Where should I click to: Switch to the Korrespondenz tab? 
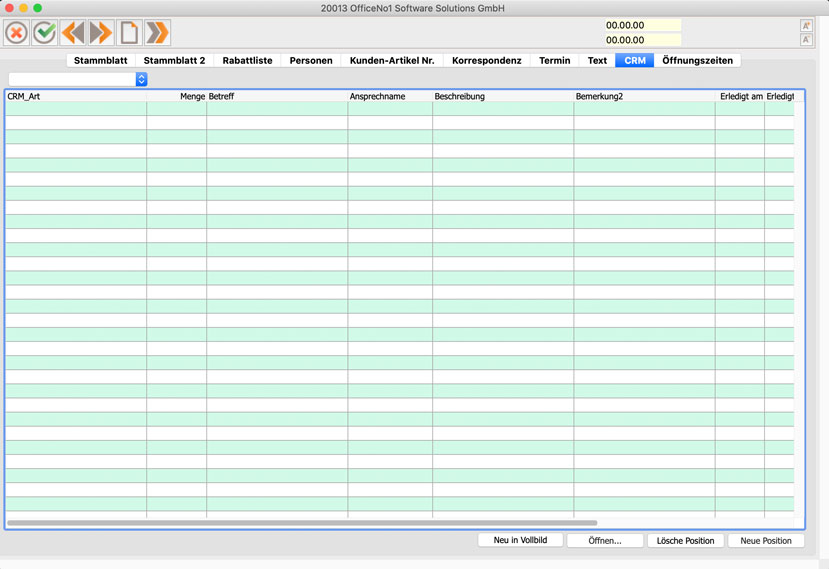click(x=486, y=60)
